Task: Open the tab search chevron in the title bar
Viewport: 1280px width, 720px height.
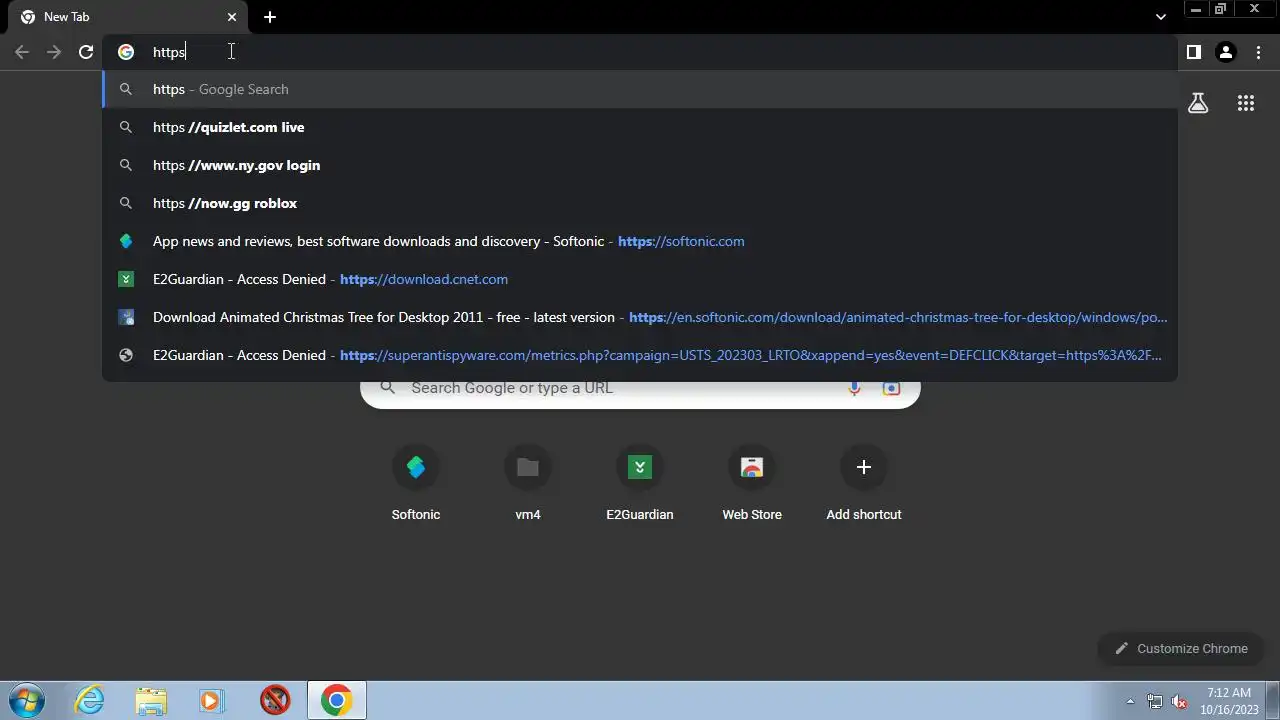Action: (1160, 17)
